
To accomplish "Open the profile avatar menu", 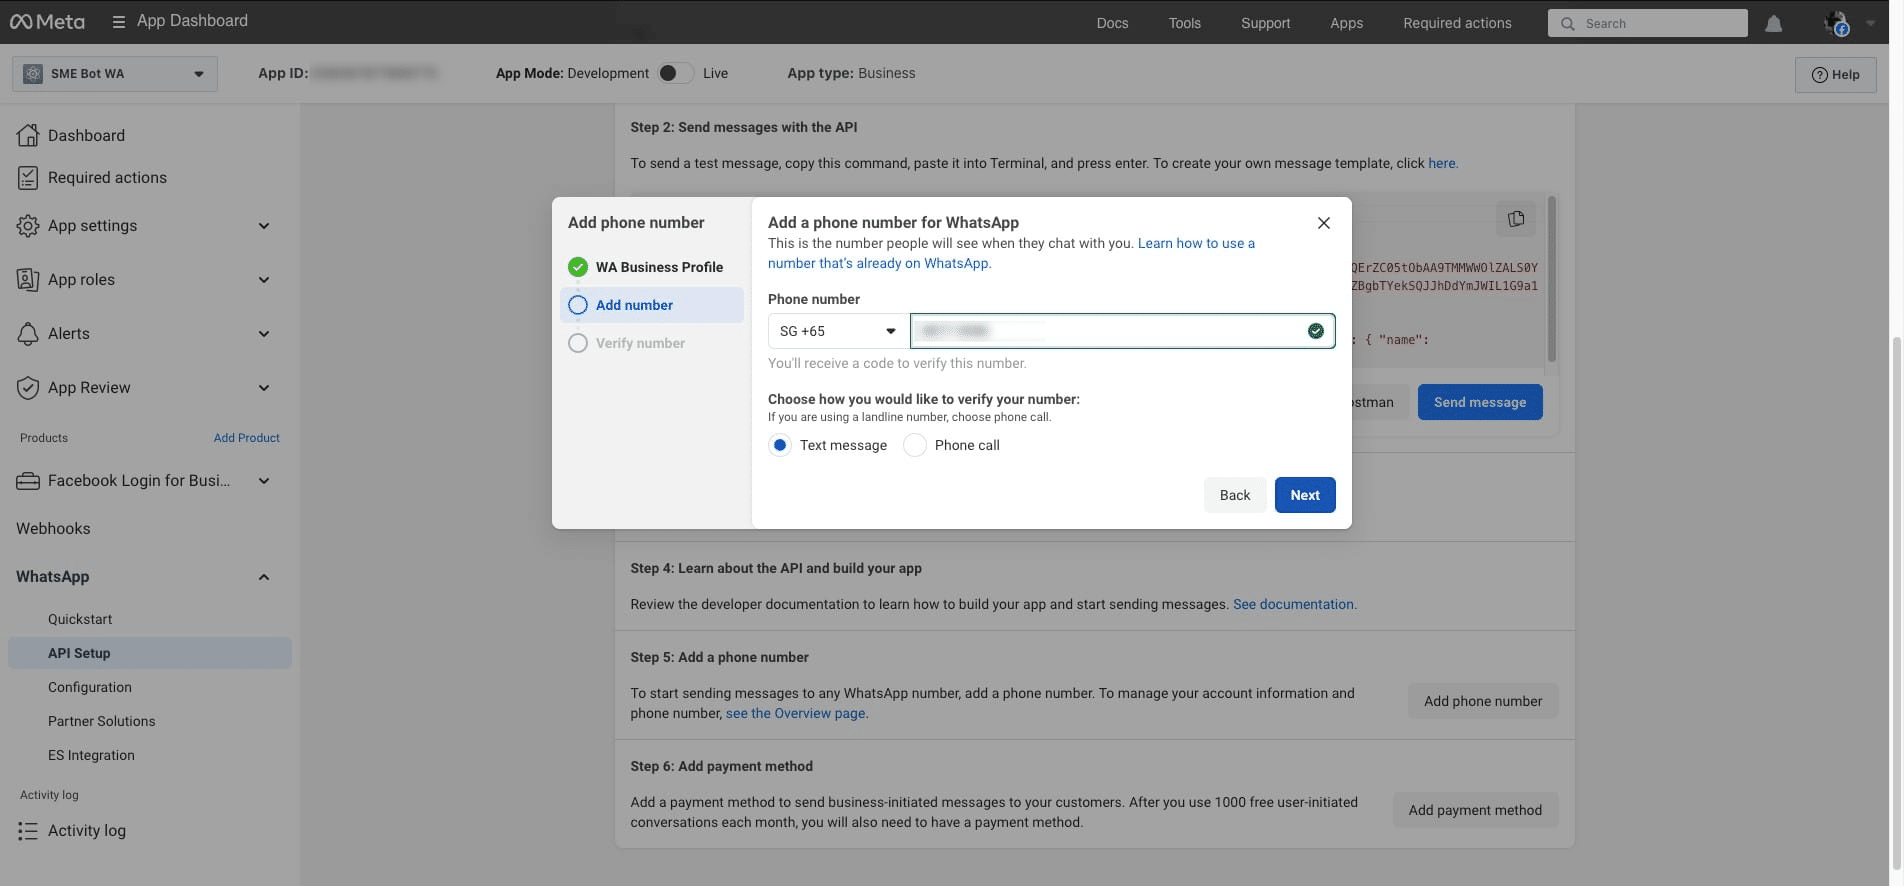I will click(1836, 23).
